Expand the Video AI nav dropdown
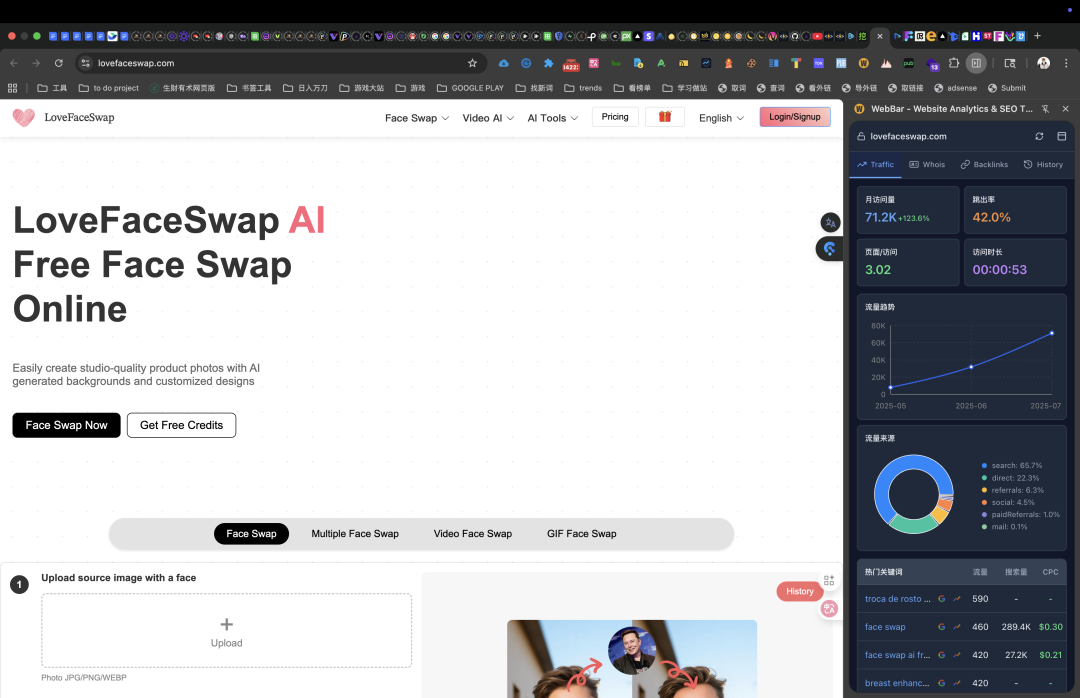The image size is (1080, 698). pos(488,118)
